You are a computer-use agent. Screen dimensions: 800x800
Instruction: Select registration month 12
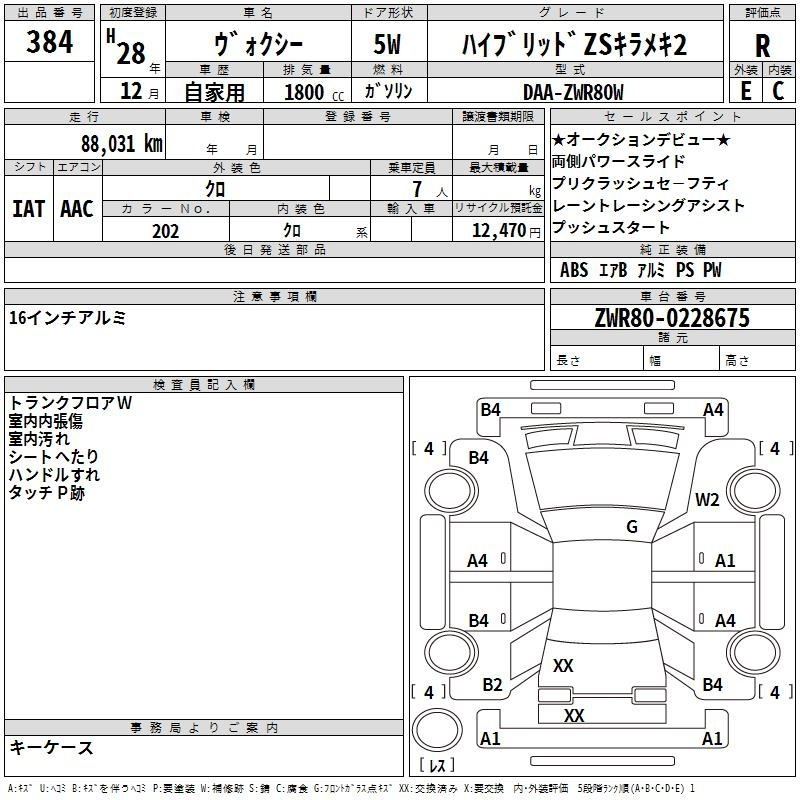131,91
